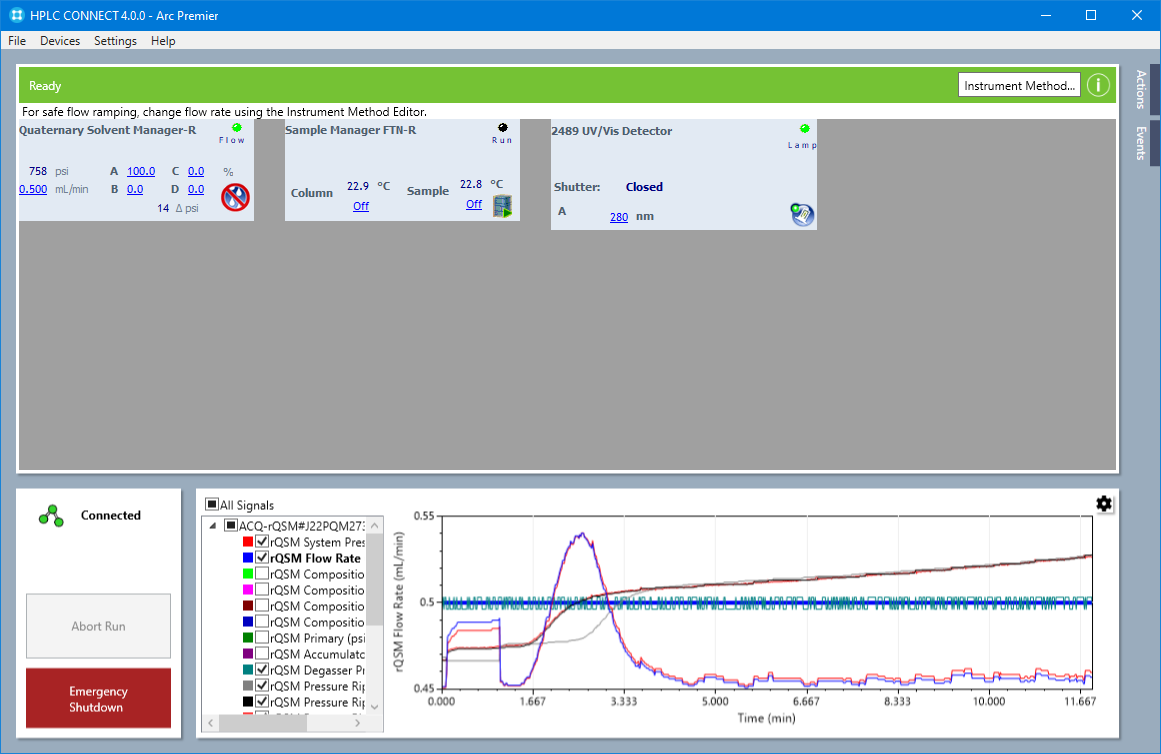
Task: Click the Flow status LED indicator
Action: pyautogui.click(x=236, y=127)
